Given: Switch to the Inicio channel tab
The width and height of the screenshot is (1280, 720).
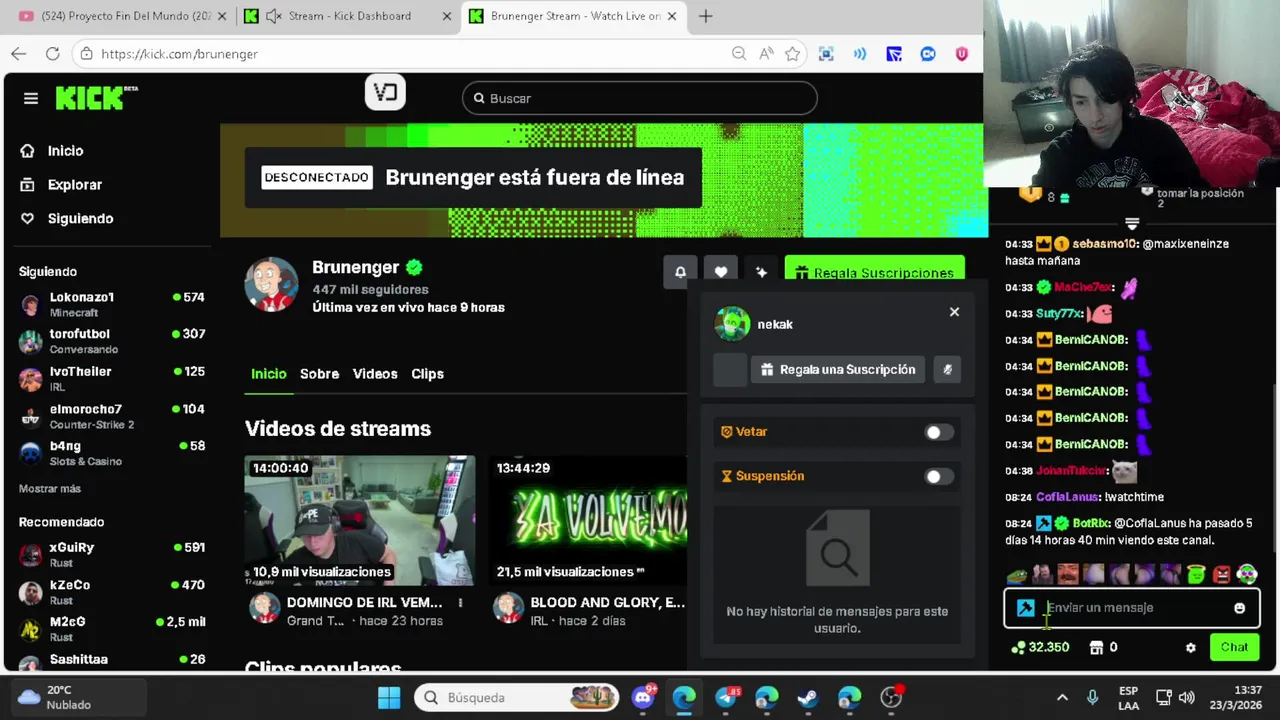Looking at the screenshot, I should tap(268, 374).
